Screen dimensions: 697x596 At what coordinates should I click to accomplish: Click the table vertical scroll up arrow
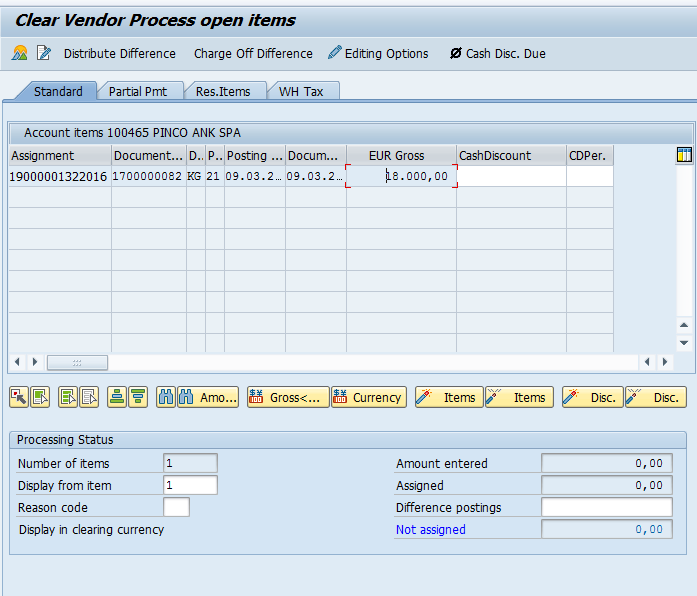(x=684, y=325)
